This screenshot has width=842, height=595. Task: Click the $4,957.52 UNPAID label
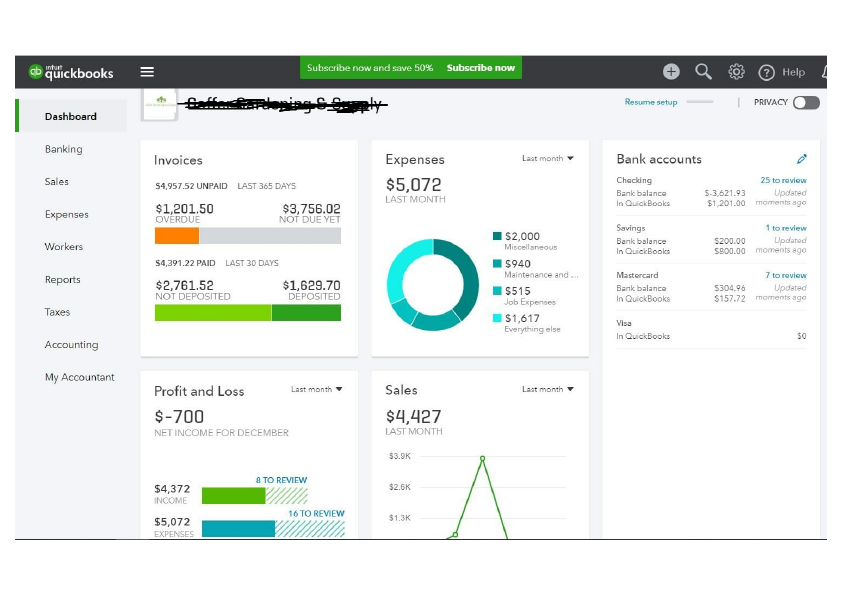(x=191, y=186)
